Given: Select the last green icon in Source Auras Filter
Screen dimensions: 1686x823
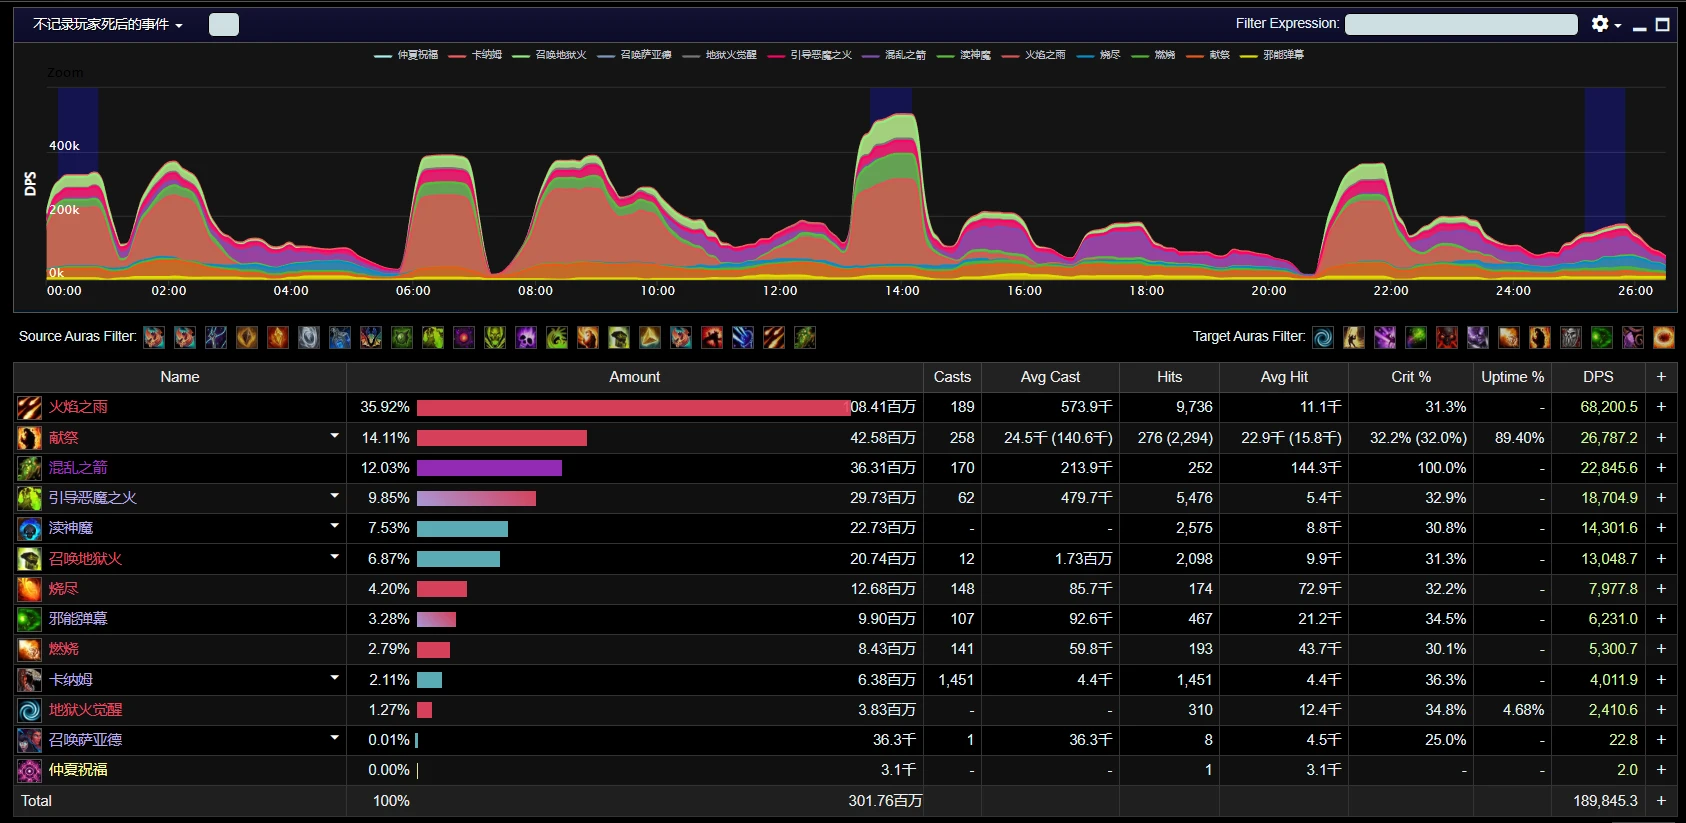Looking at the screenshot, I should [x=805, y=338].
